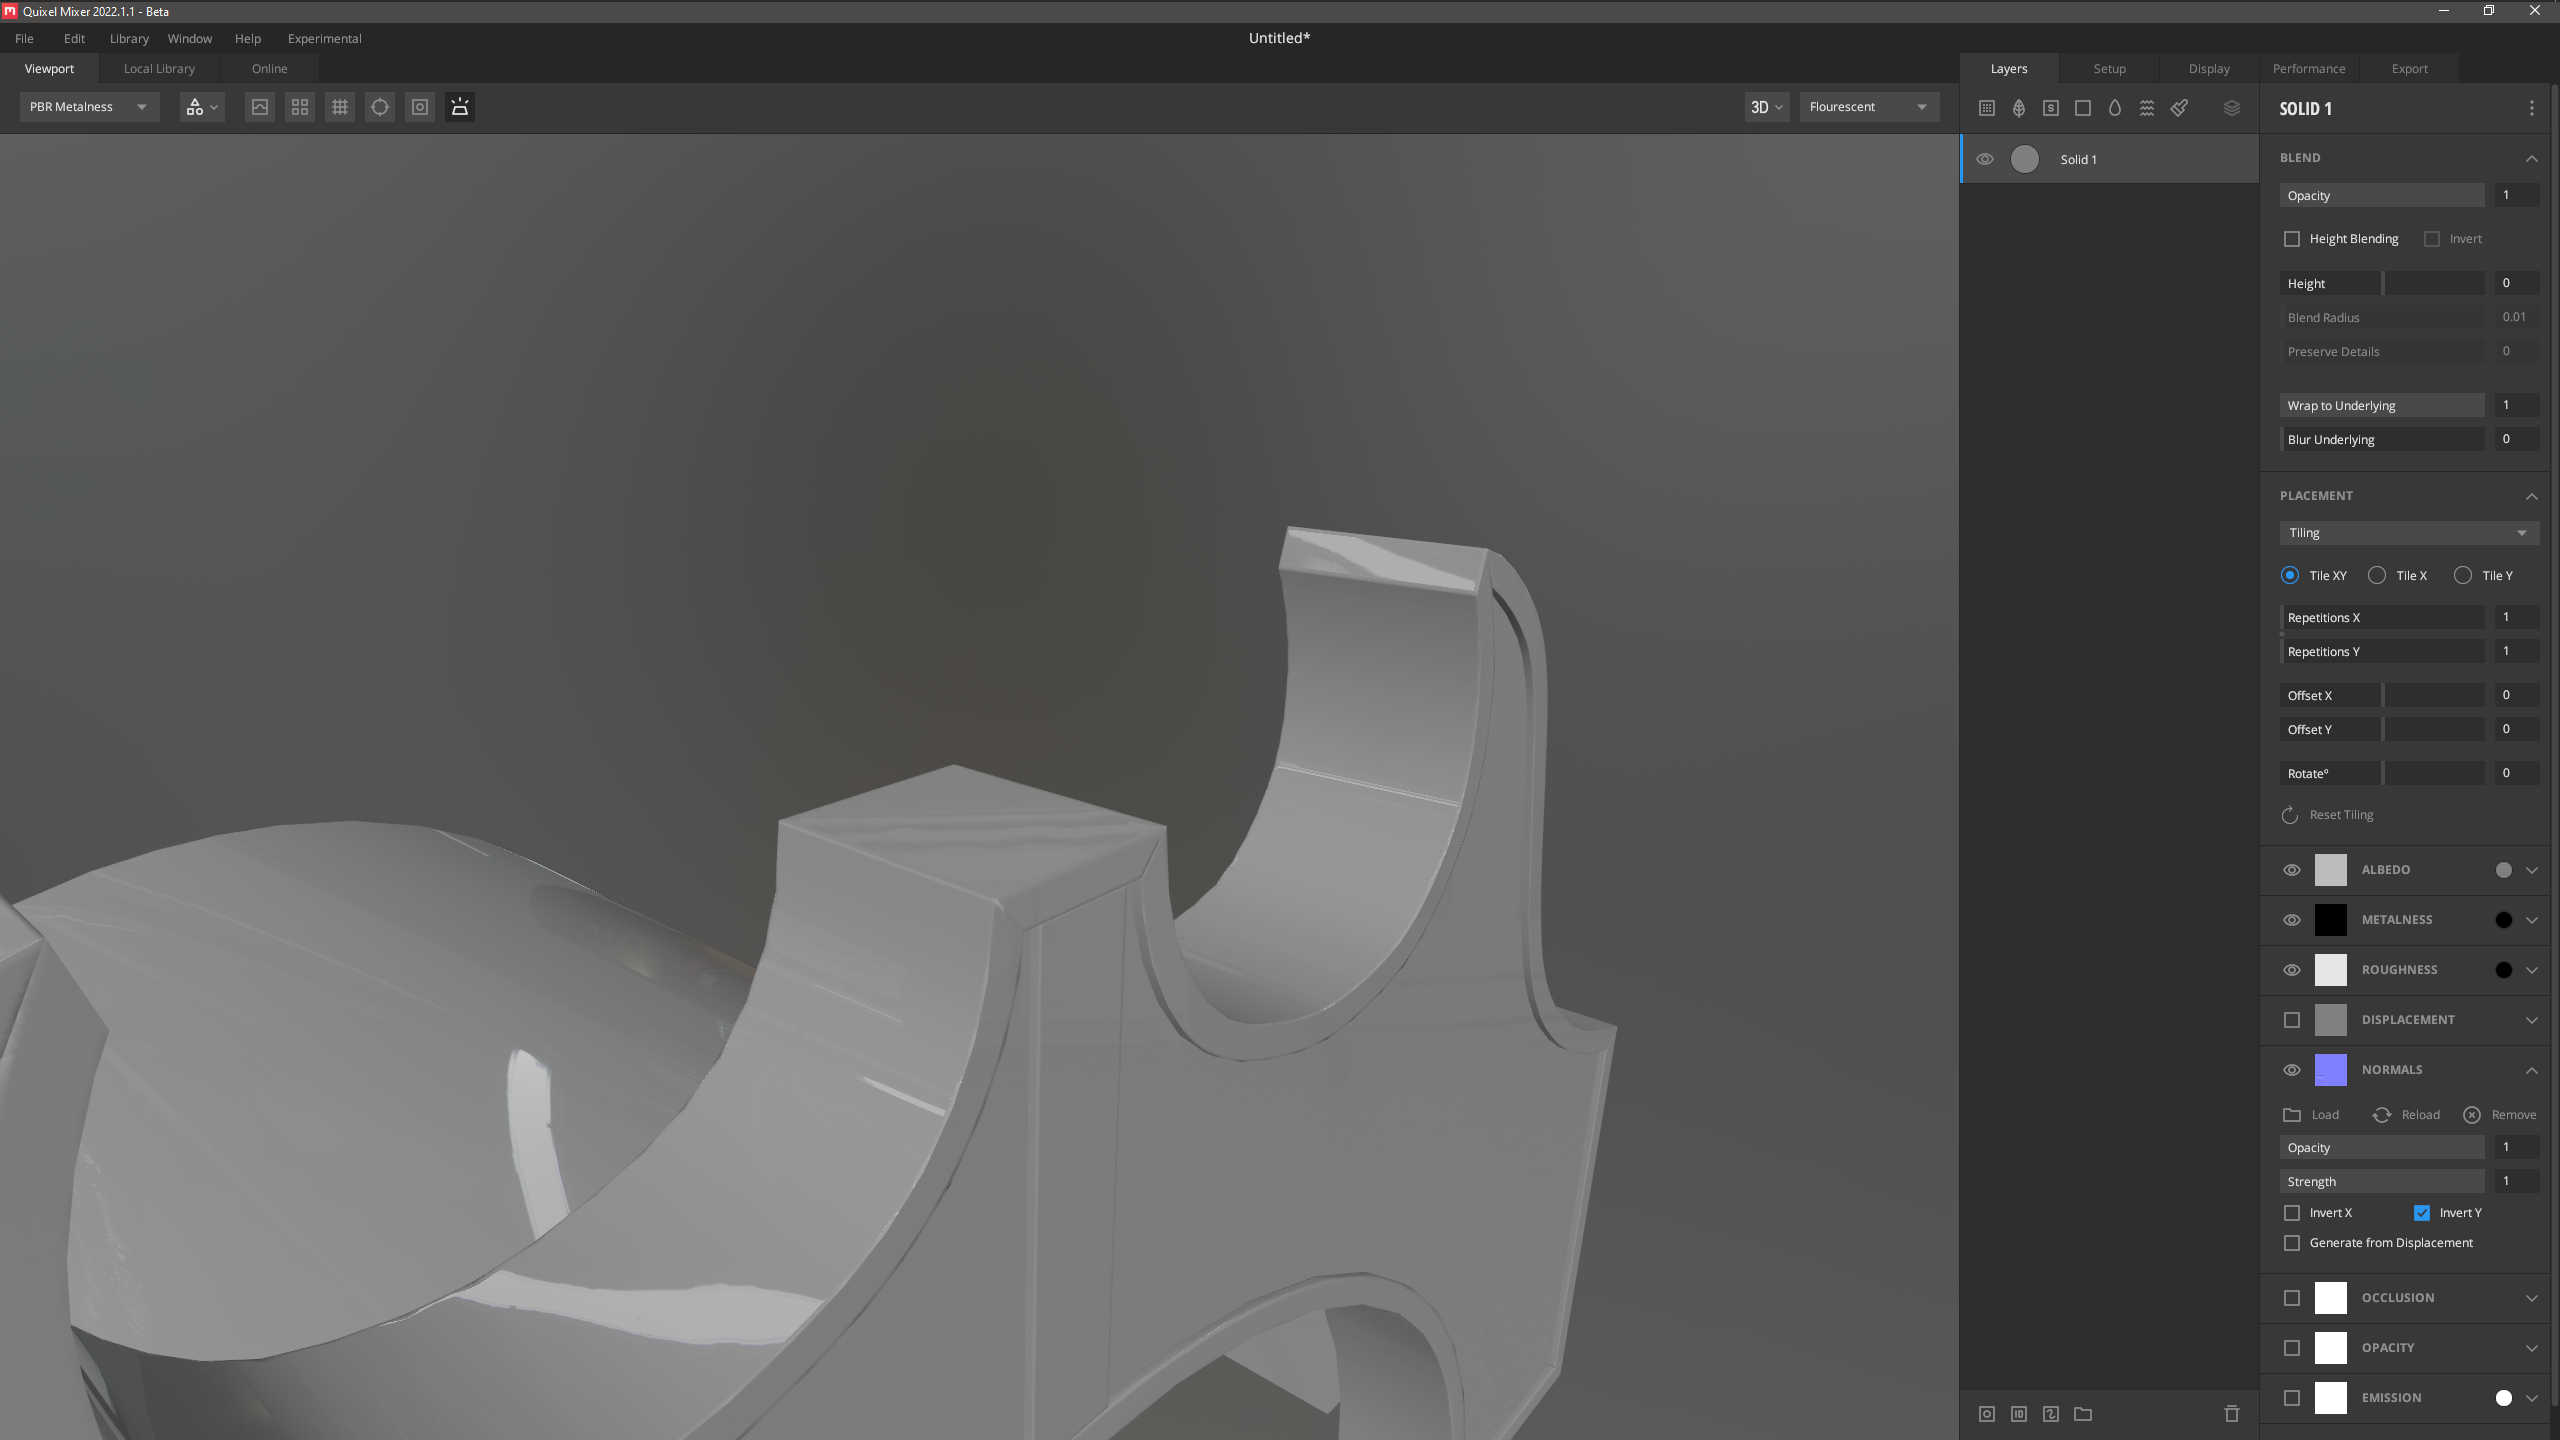Click the Repetitions X value field
The height and width of the screenshot is (1440, 2560).
pos(2516,617)
